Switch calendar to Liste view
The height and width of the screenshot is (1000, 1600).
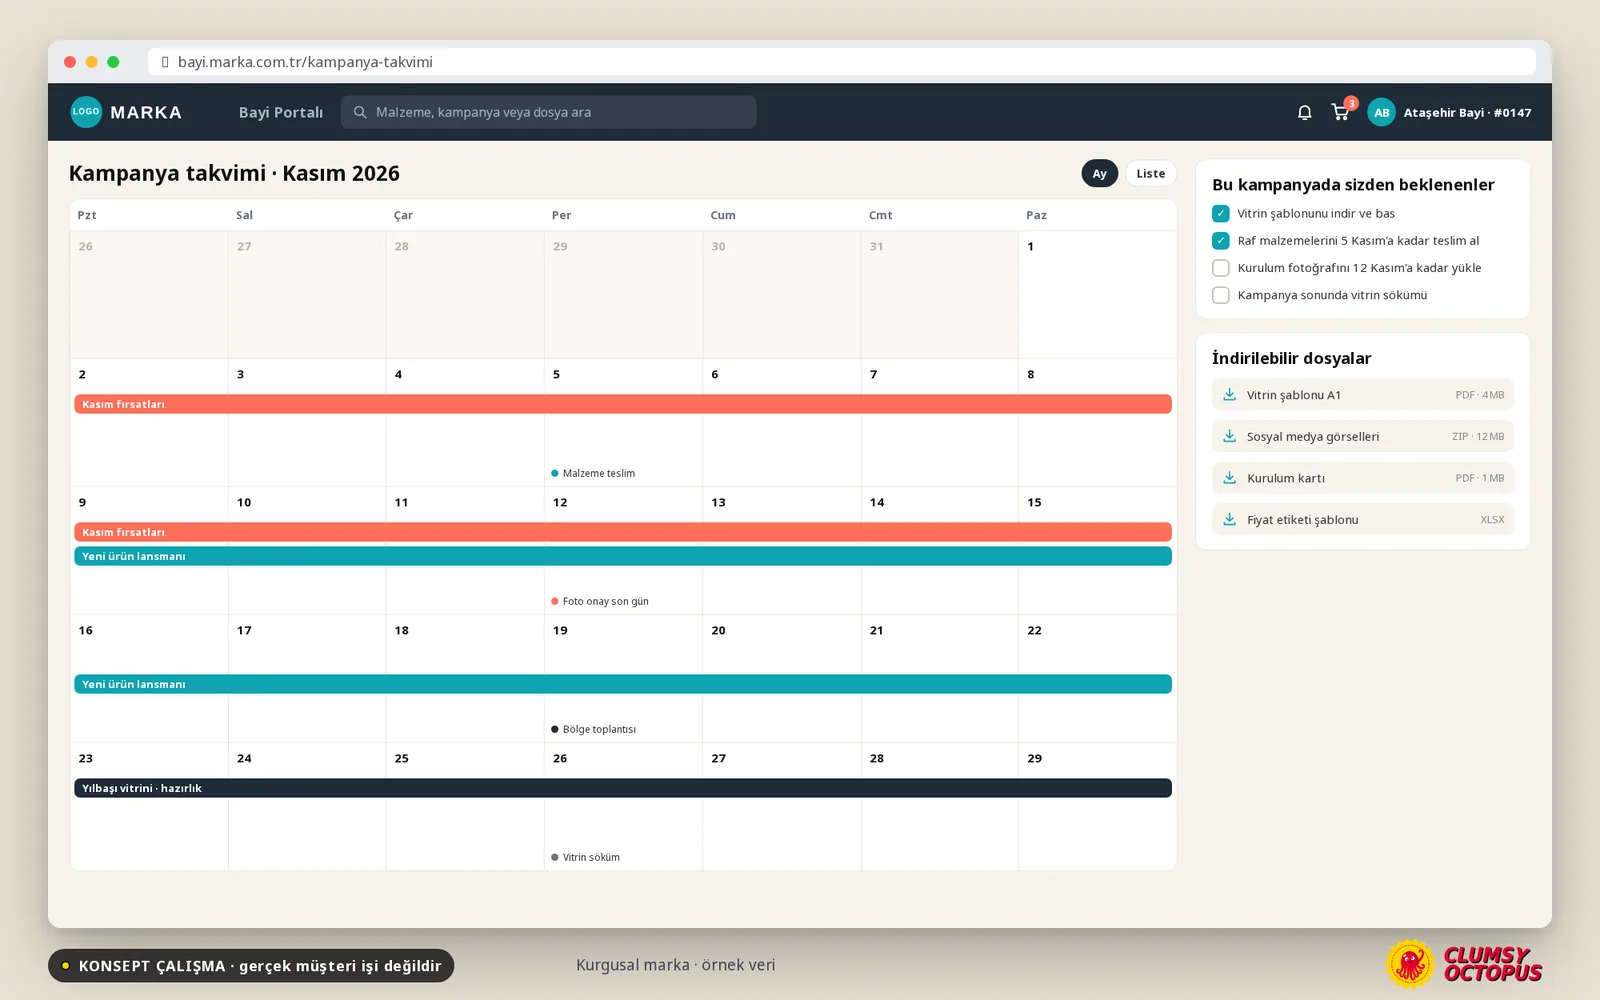1150,173
